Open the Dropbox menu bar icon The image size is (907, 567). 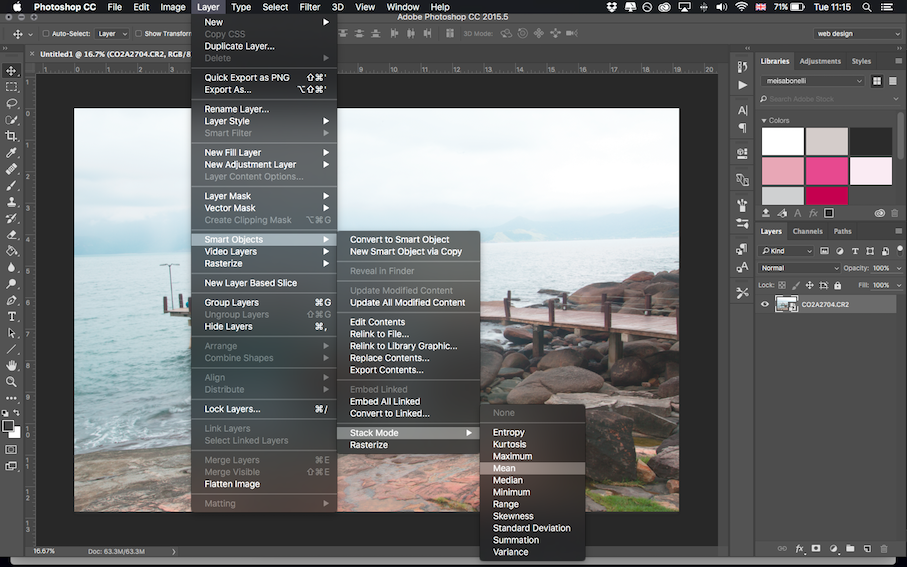(x=612, y=7)
